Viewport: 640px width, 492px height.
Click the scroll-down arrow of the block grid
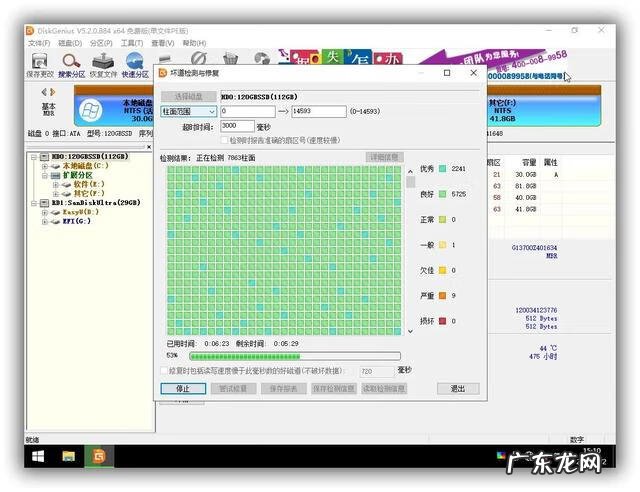(410, 332)
